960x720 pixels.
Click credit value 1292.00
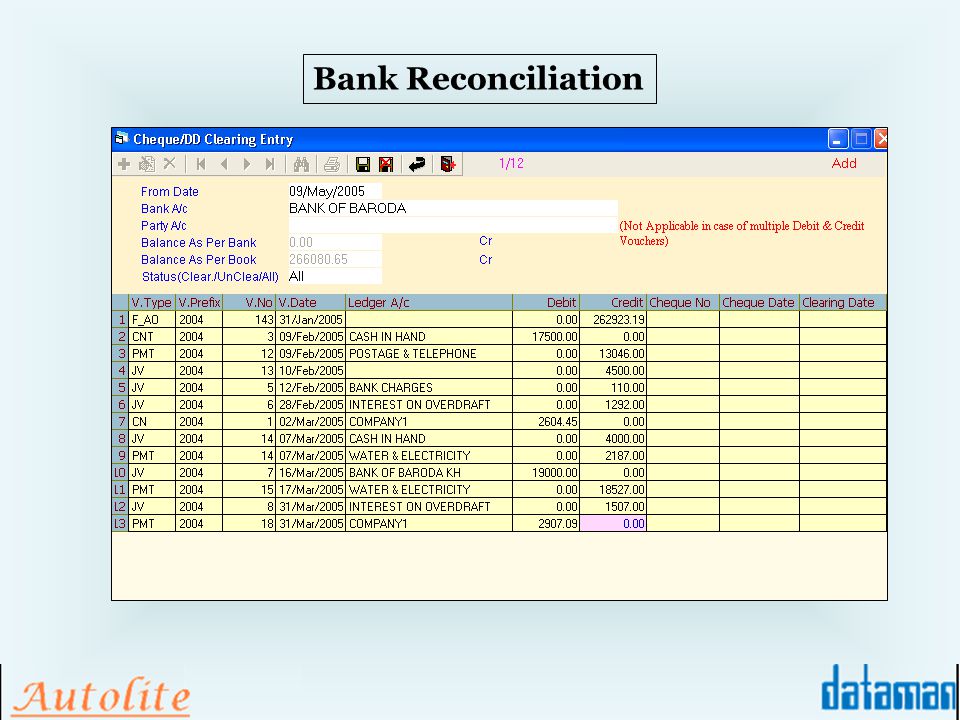pos(613,405)
